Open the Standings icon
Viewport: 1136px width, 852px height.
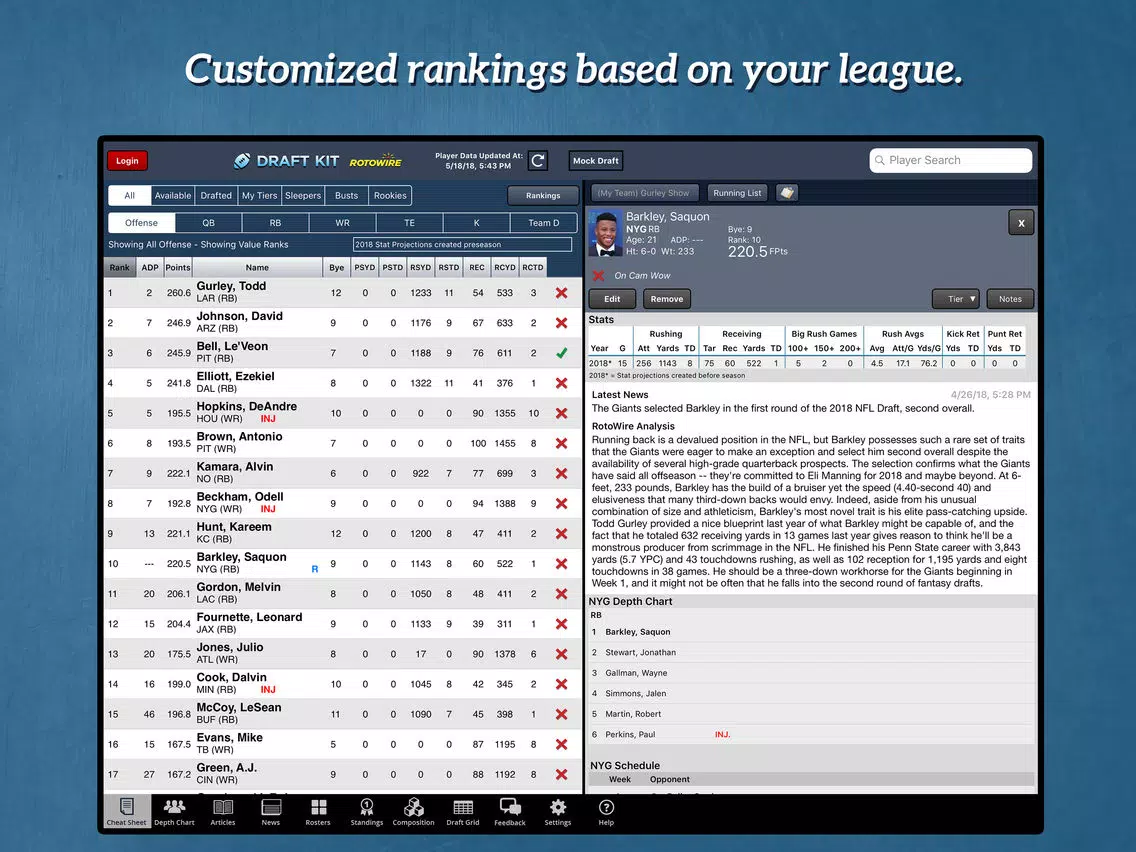tap(367, 811)
